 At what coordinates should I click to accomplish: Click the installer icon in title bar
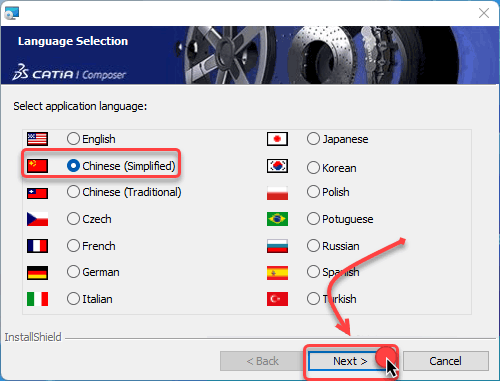[x=12, y=13]
